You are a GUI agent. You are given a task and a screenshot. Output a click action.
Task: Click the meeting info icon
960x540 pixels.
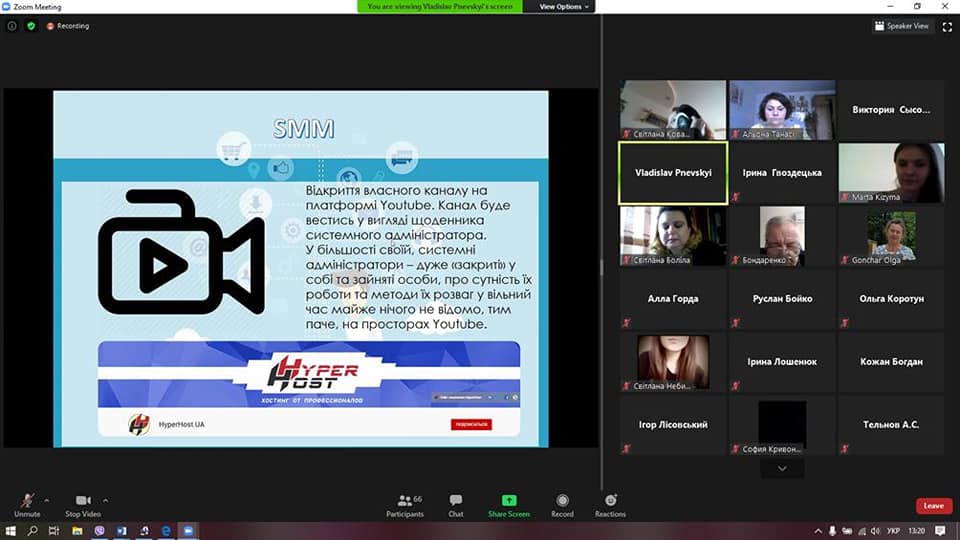coord(12,26)
